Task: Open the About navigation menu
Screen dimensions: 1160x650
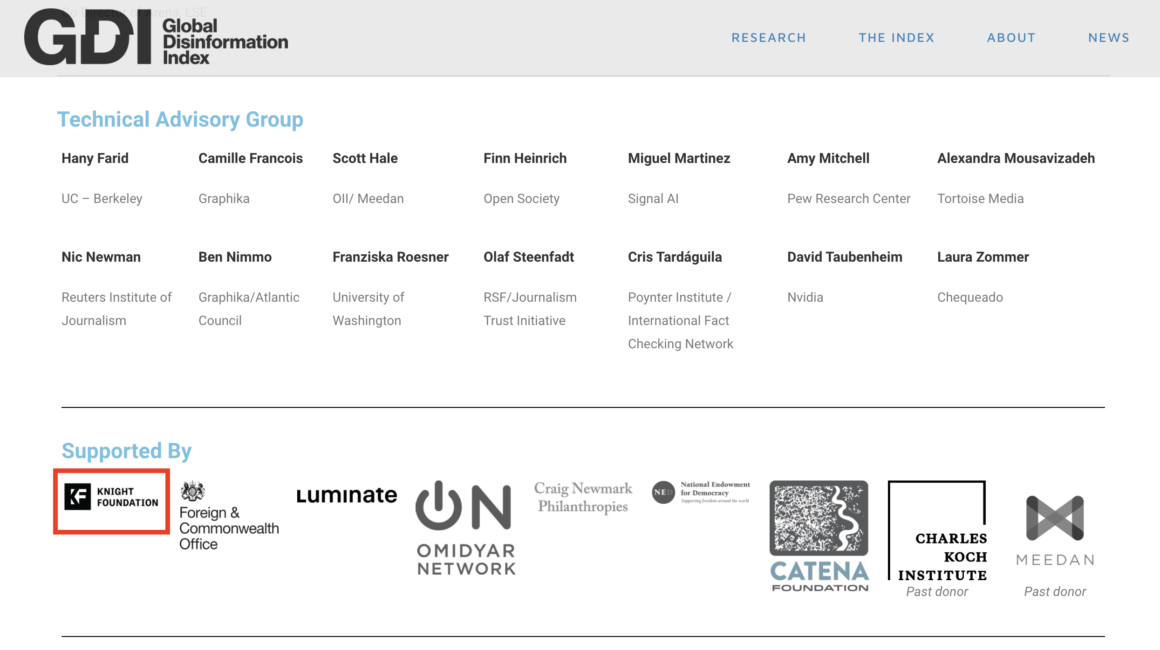Action: tap(1011, 38)
